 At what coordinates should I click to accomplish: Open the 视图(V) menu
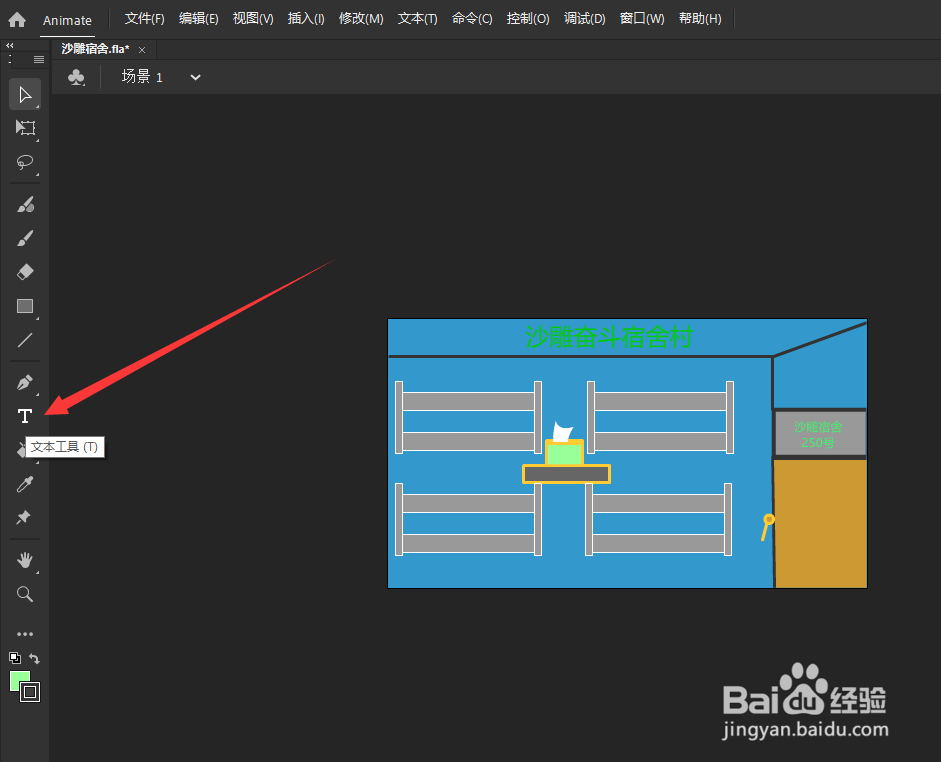tap(253, 19)
